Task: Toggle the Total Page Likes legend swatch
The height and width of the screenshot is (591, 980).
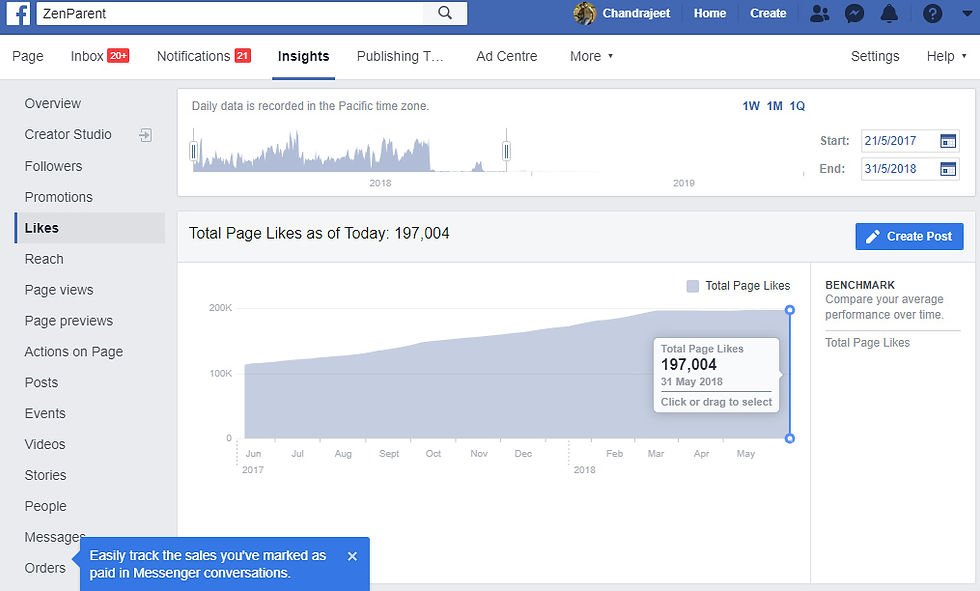Action: (692, 286)
